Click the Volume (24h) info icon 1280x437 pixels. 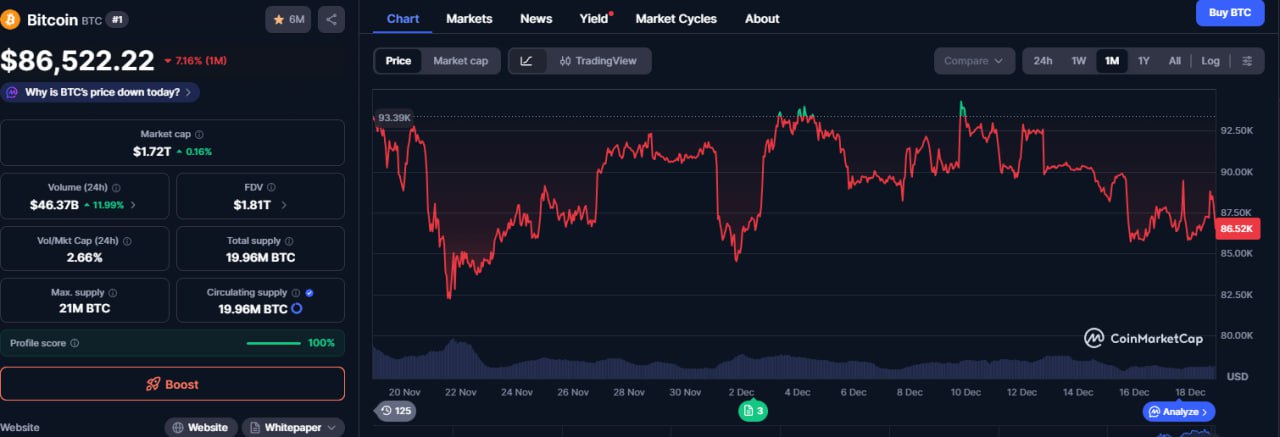coord(117,188)
